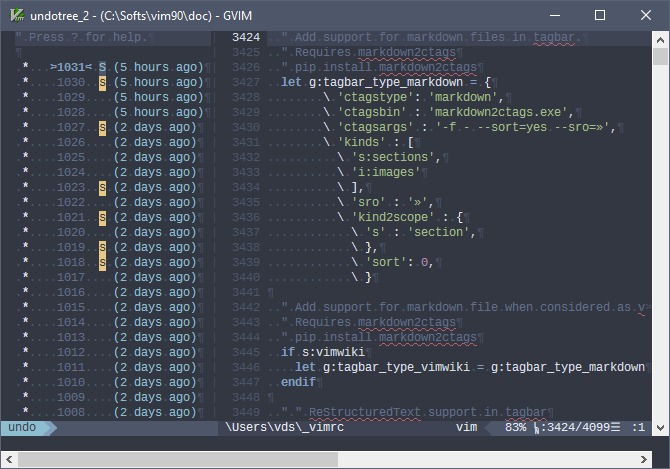Select undo state 1029 in undotree

coord(112,97)
